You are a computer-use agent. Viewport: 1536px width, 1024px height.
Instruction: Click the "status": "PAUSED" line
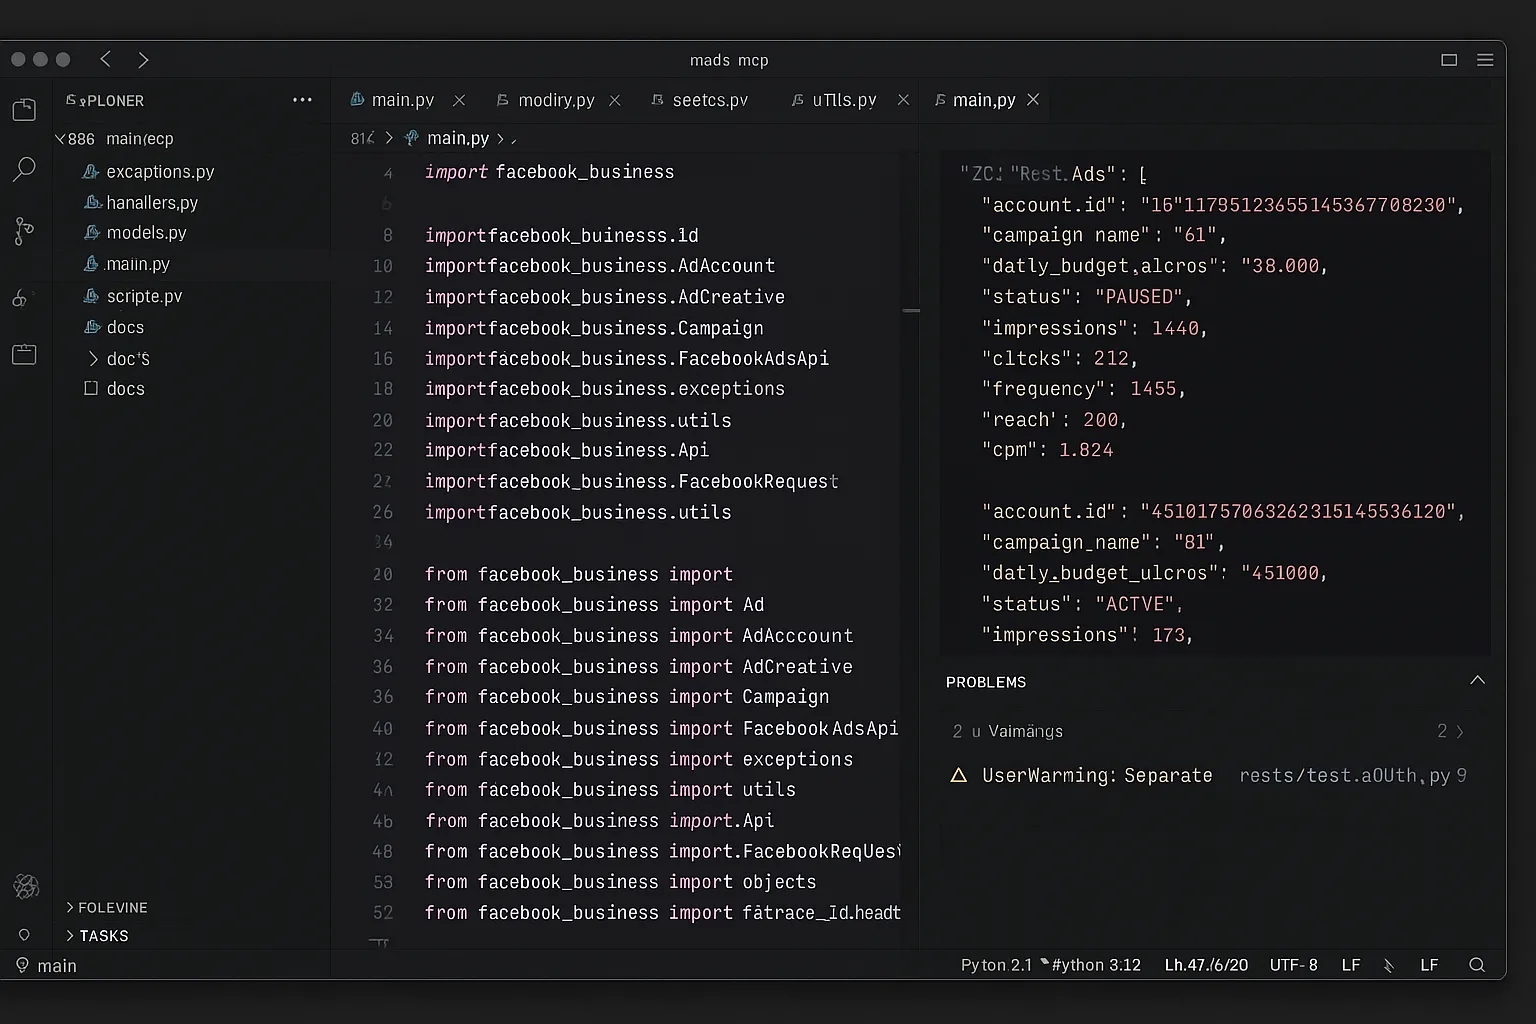click(x=1087, y=297)
